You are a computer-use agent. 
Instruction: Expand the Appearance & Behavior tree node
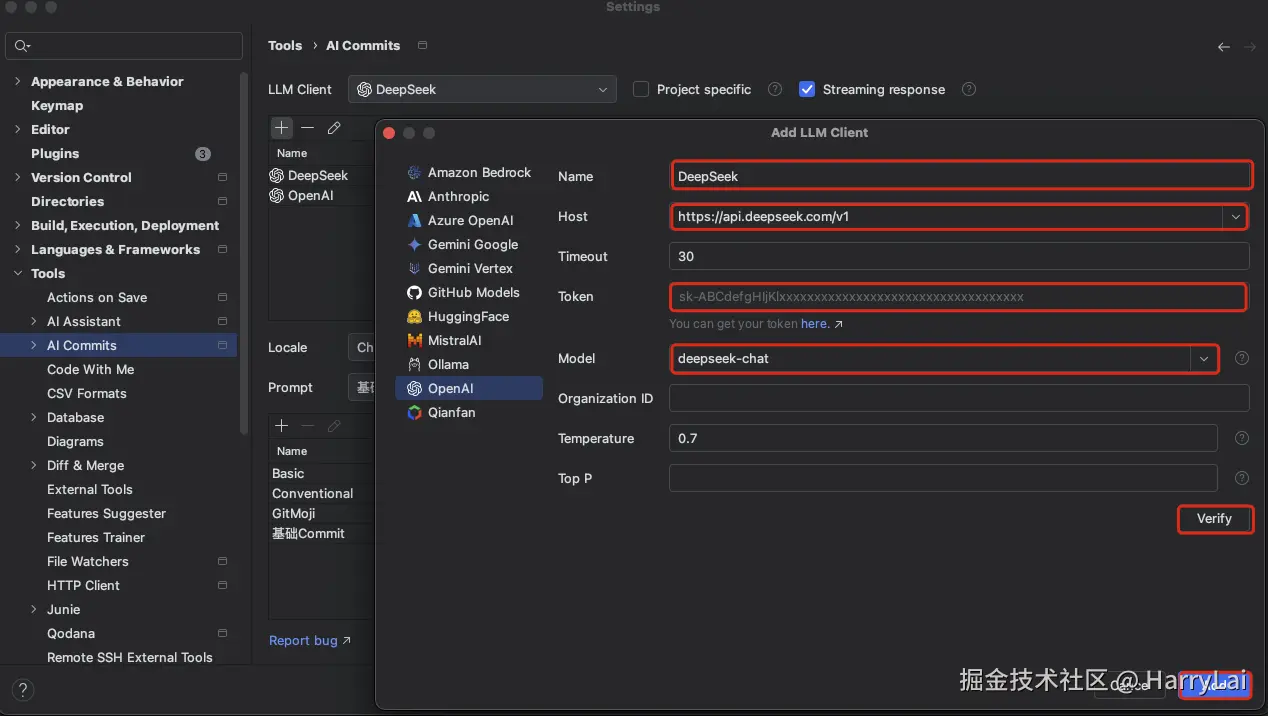click(x=18, y=81)
